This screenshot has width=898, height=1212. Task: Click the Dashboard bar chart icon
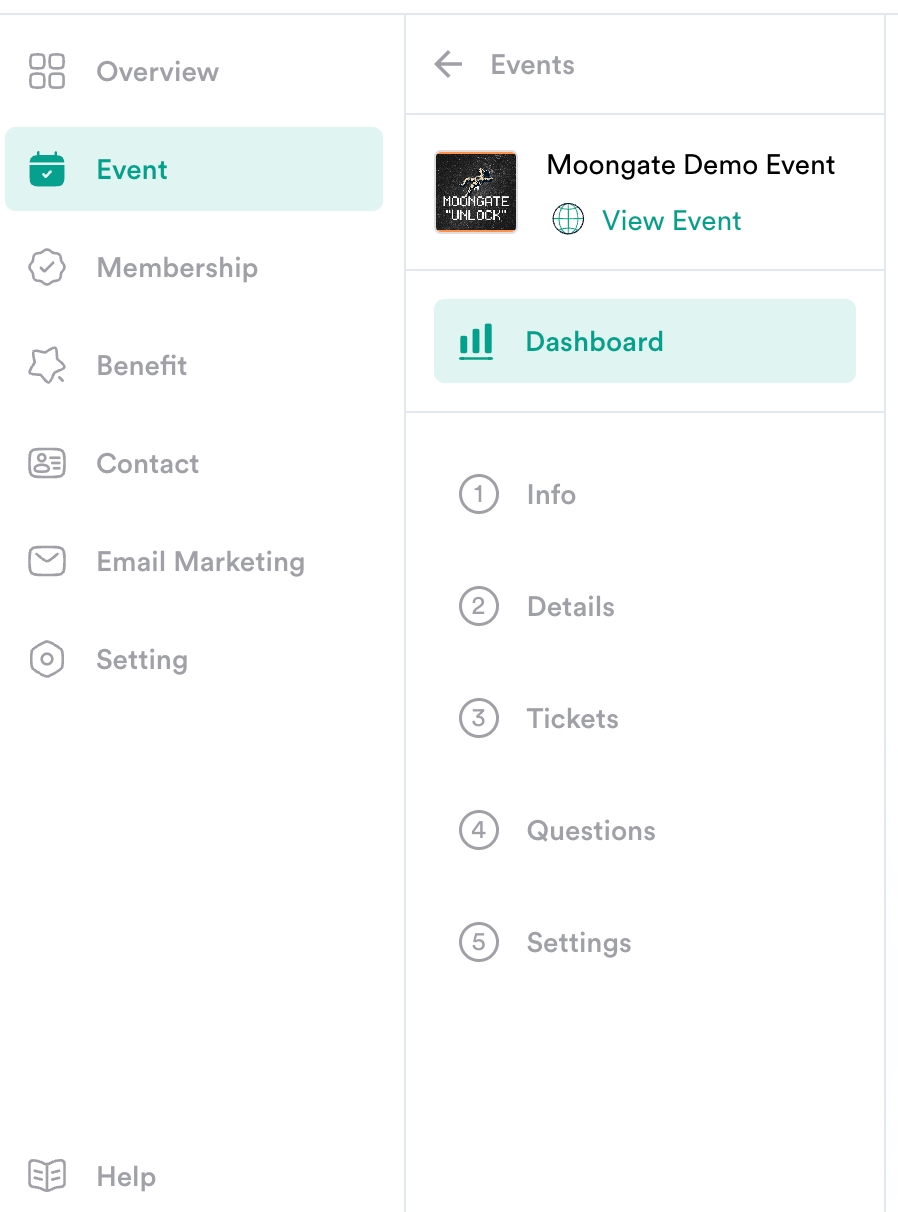pos(476,341)
